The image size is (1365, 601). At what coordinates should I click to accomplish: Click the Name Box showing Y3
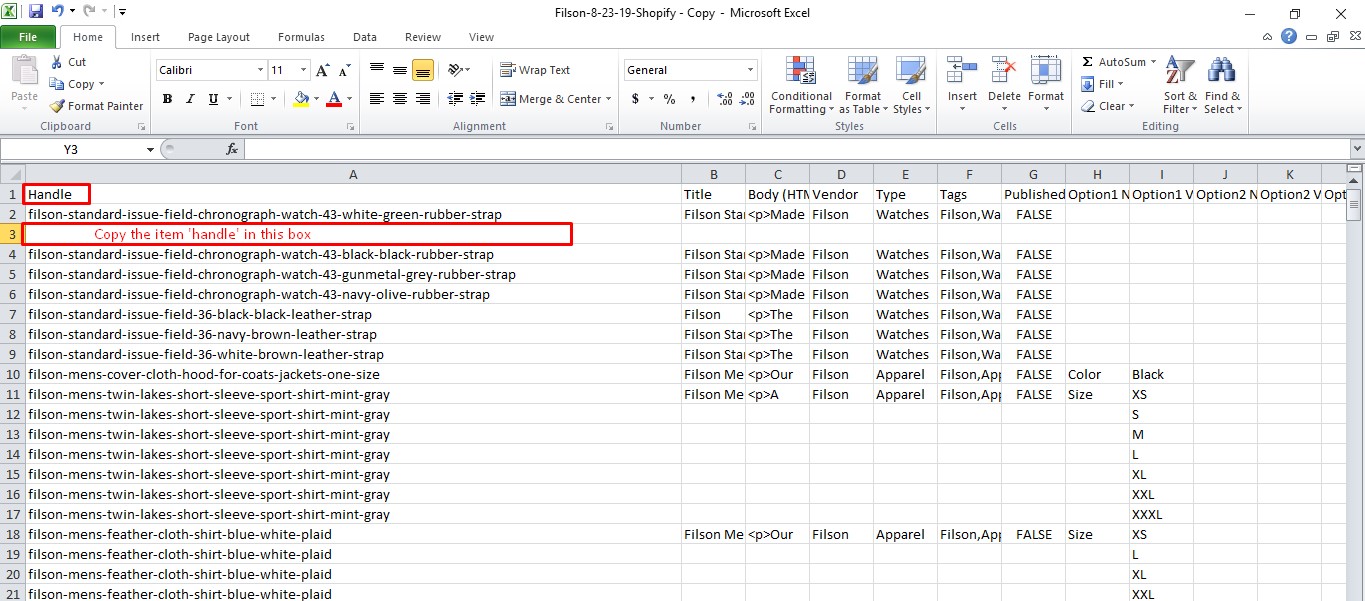point(72,149)
